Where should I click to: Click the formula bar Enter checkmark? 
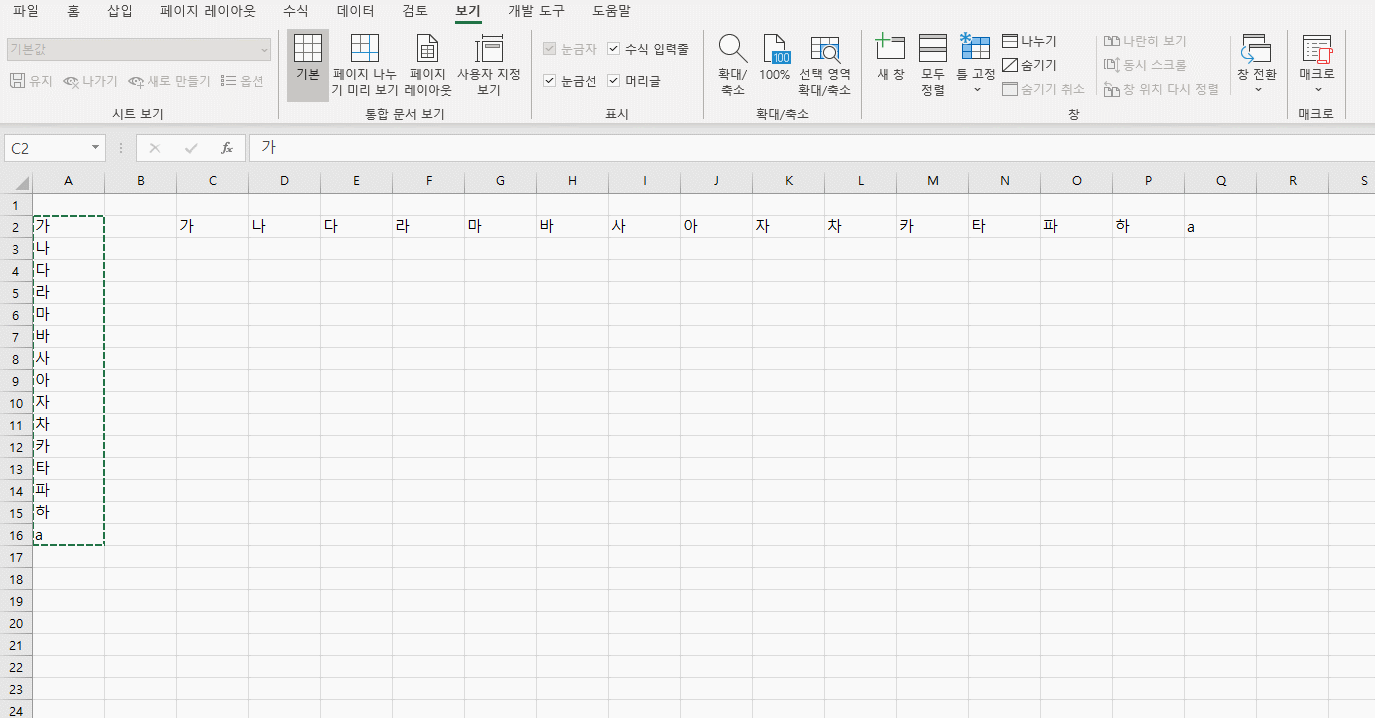191,148
